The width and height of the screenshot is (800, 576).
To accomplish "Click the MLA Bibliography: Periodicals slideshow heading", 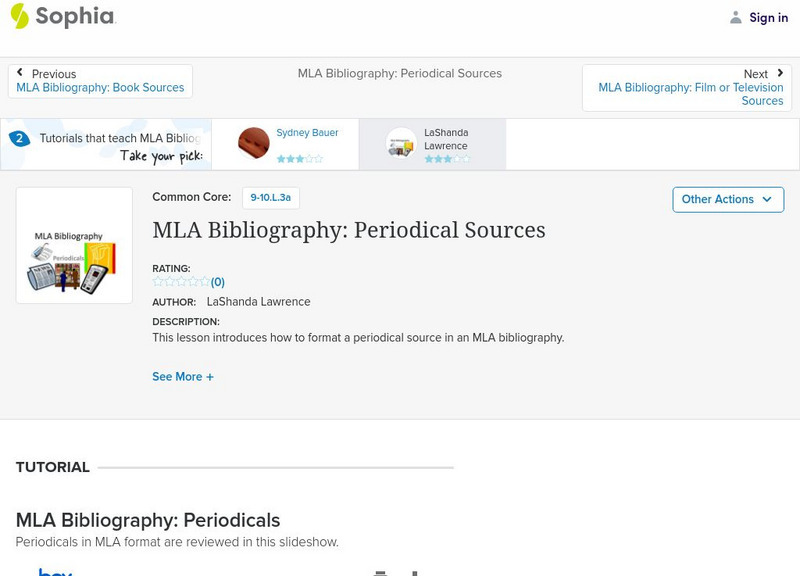I will (x=148, y=520).
